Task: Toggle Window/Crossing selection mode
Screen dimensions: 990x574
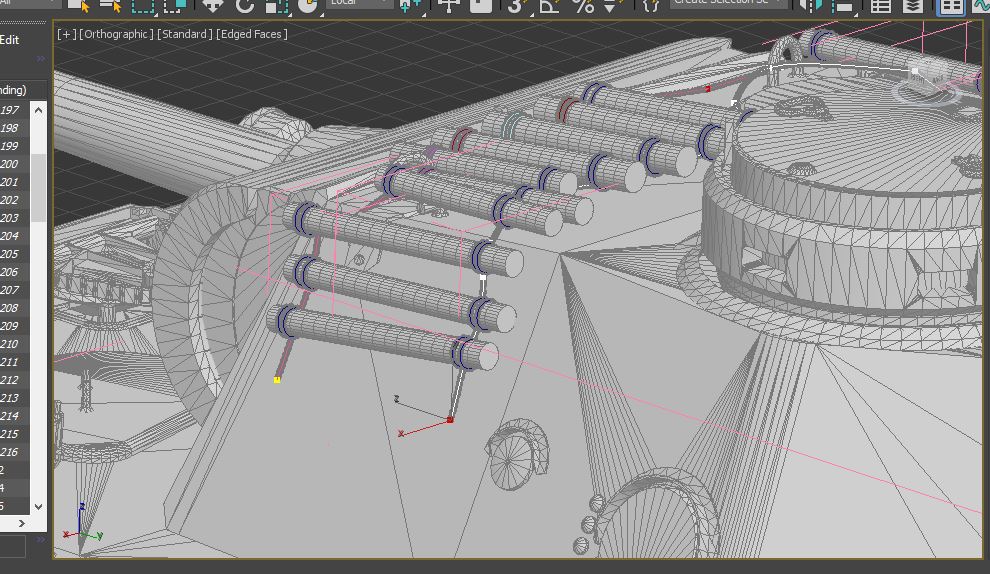Action: click(x=177, y=5)
